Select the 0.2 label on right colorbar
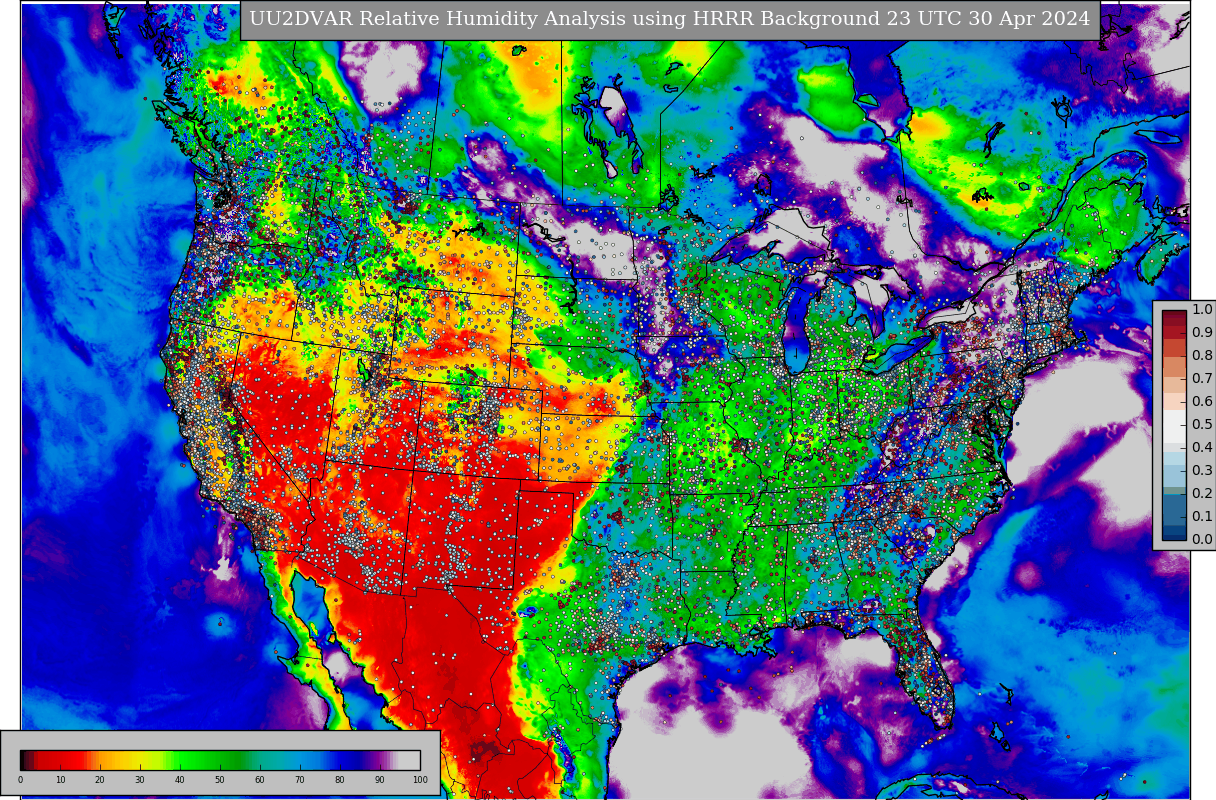1216x800 pixels. (1202, 494)
